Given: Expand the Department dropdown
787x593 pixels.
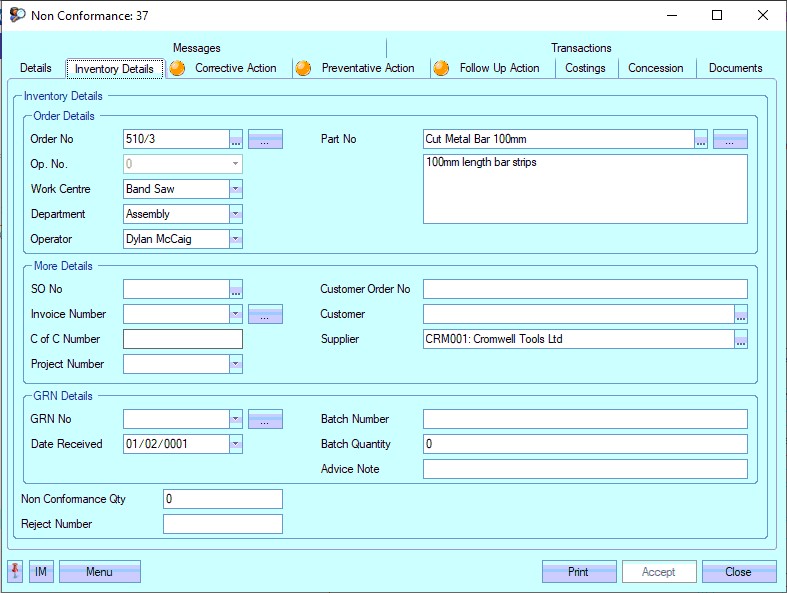Looking at the screenshot, I should point(235,214).
